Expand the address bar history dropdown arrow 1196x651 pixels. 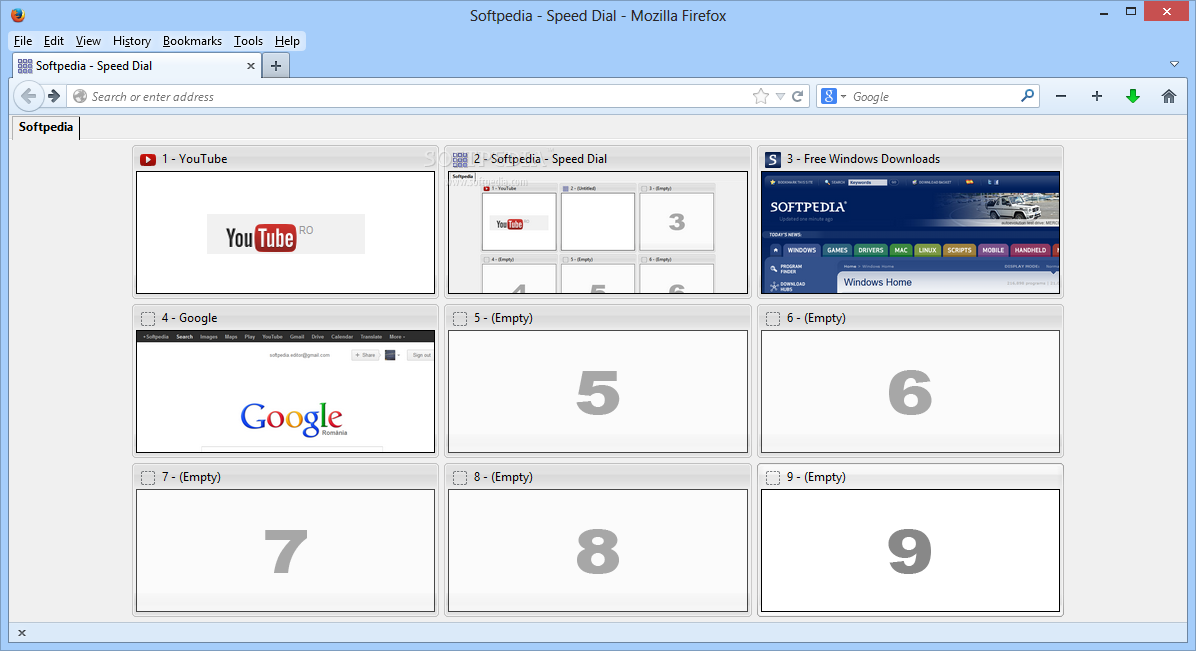point(780,97)
